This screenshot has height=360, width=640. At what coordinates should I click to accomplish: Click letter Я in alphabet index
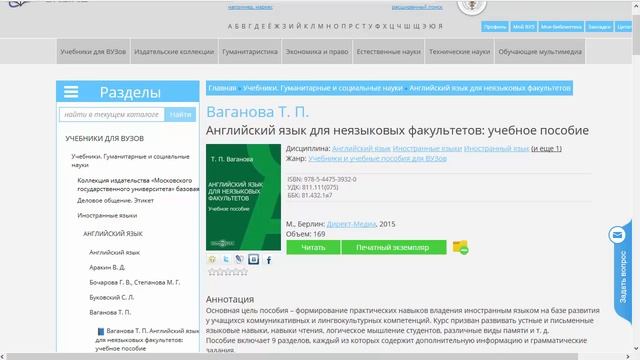441,27
